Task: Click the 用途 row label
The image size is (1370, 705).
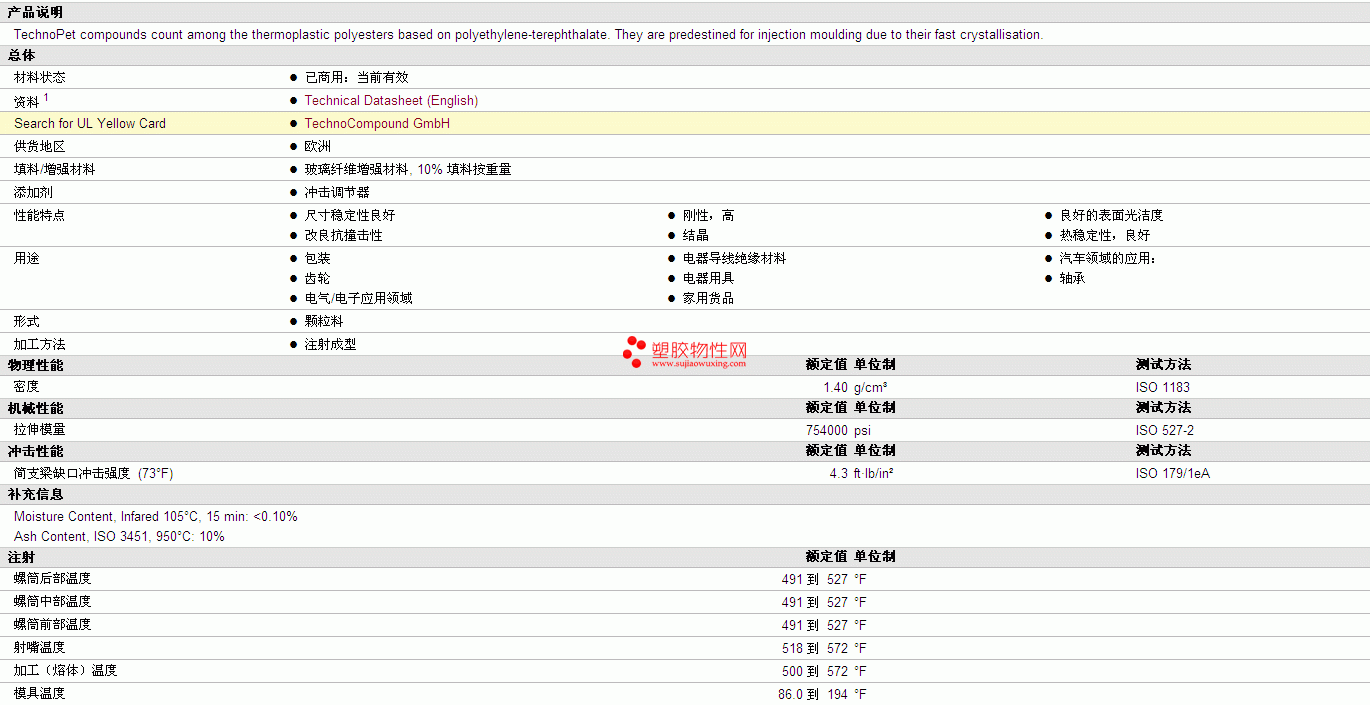Action: (x=27, y=258)
